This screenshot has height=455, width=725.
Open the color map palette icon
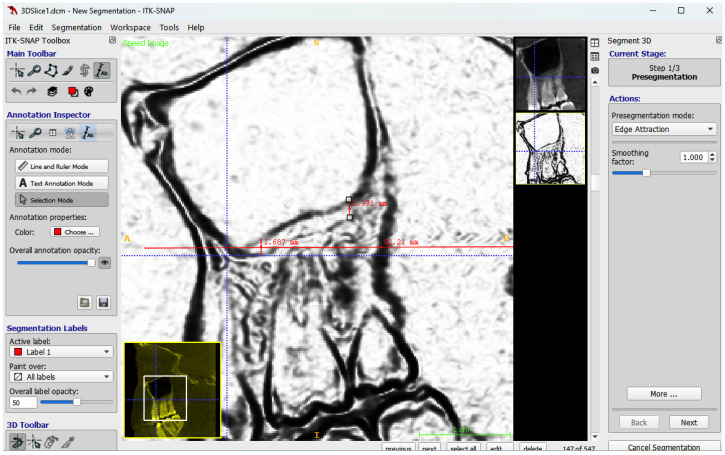pyautogui.click(x=89, y=92)
